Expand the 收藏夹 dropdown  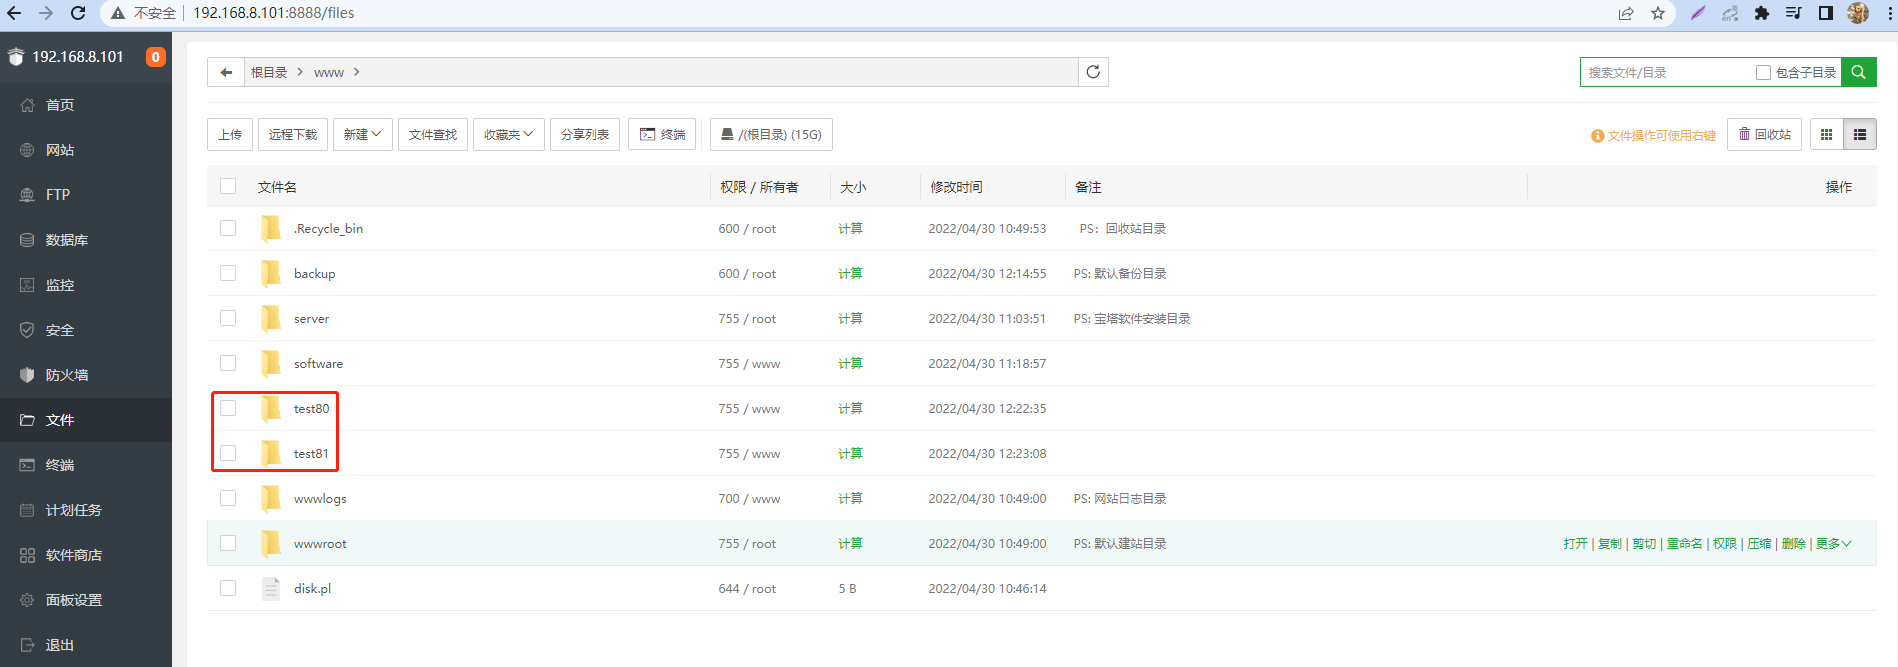point(508,134)
